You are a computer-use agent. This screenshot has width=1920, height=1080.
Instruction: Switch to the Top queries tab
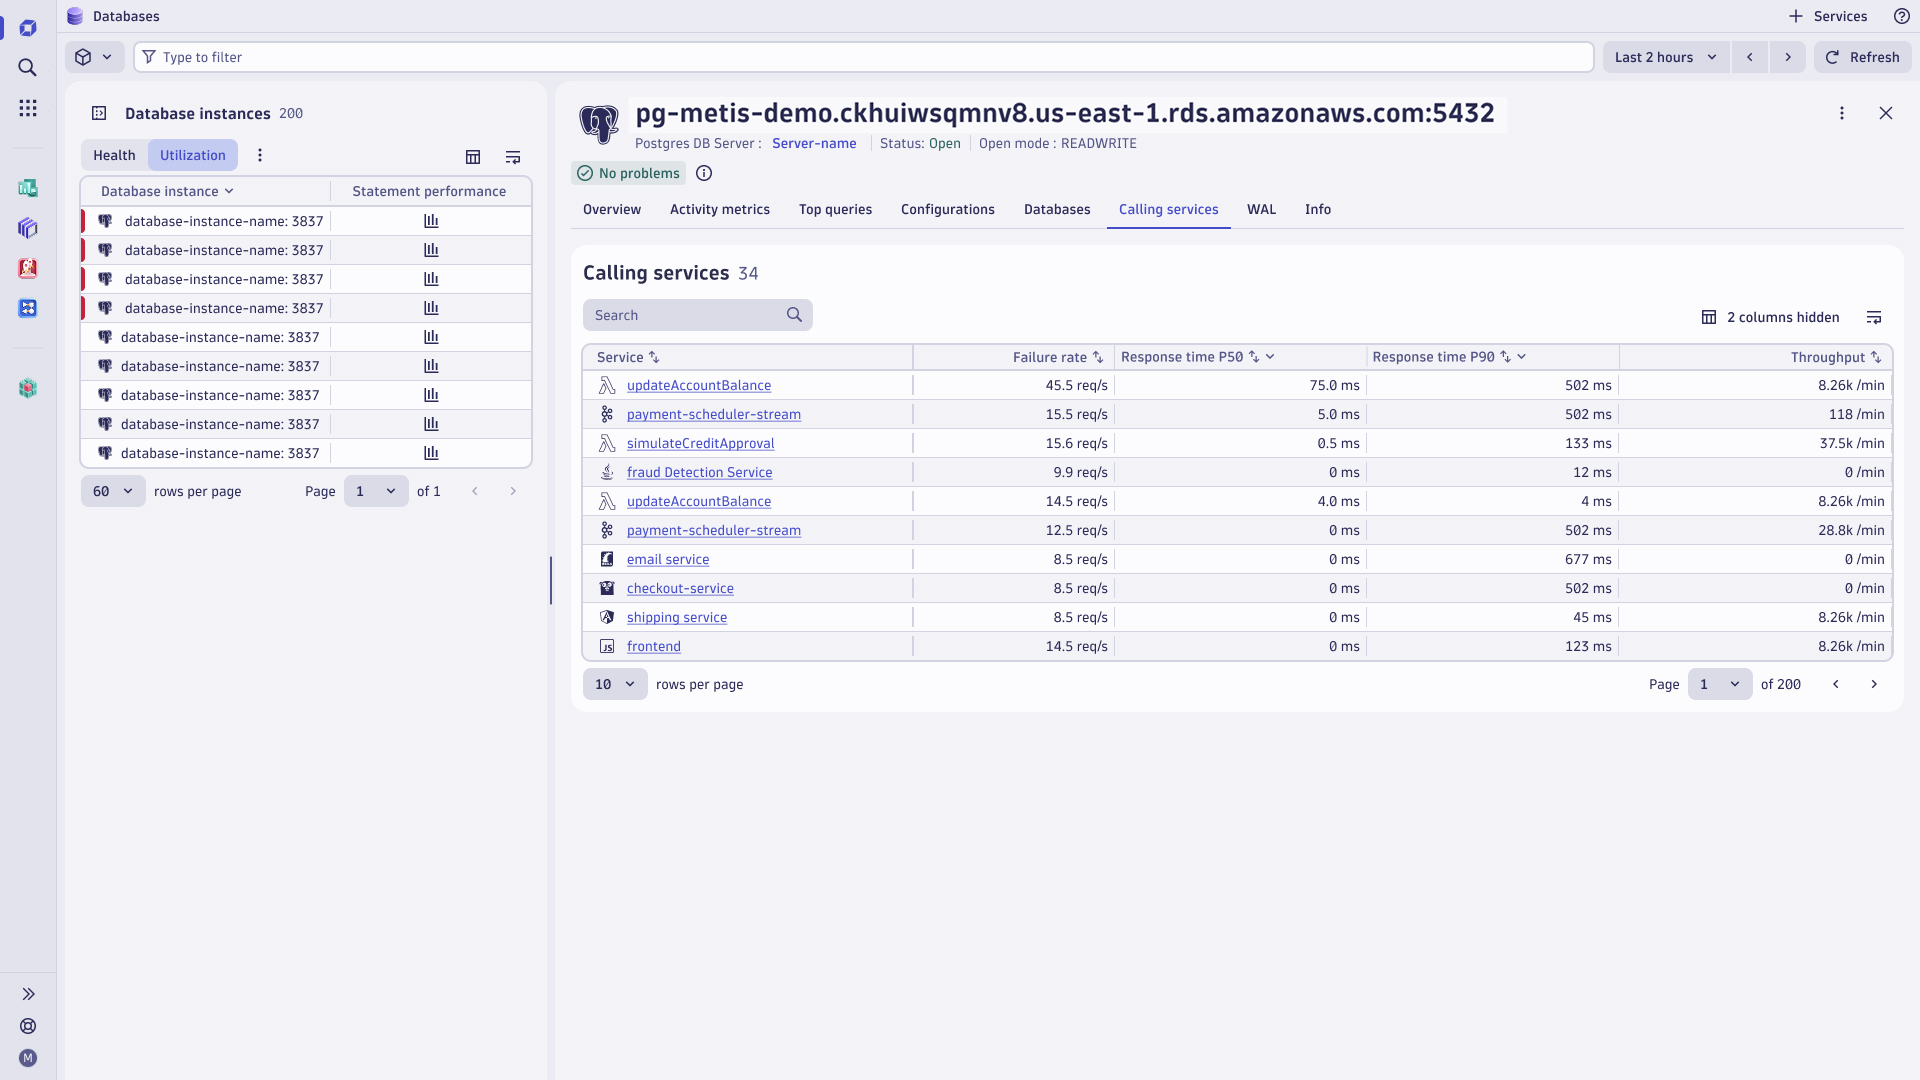click(x=835, y=209)
